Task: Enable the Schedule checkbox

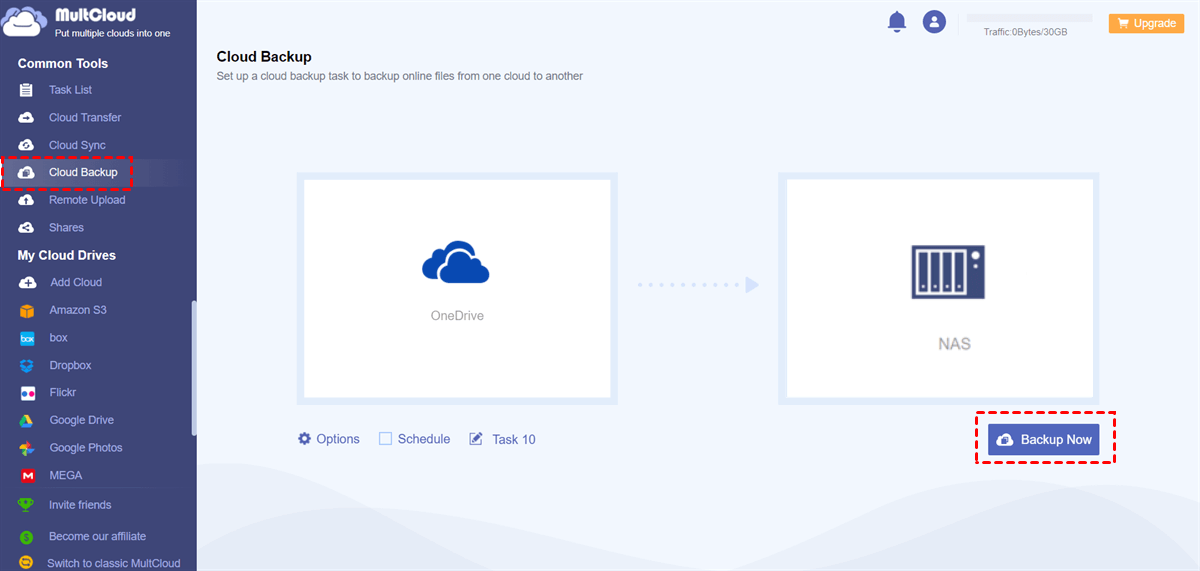Action: [x=385, y=439]
